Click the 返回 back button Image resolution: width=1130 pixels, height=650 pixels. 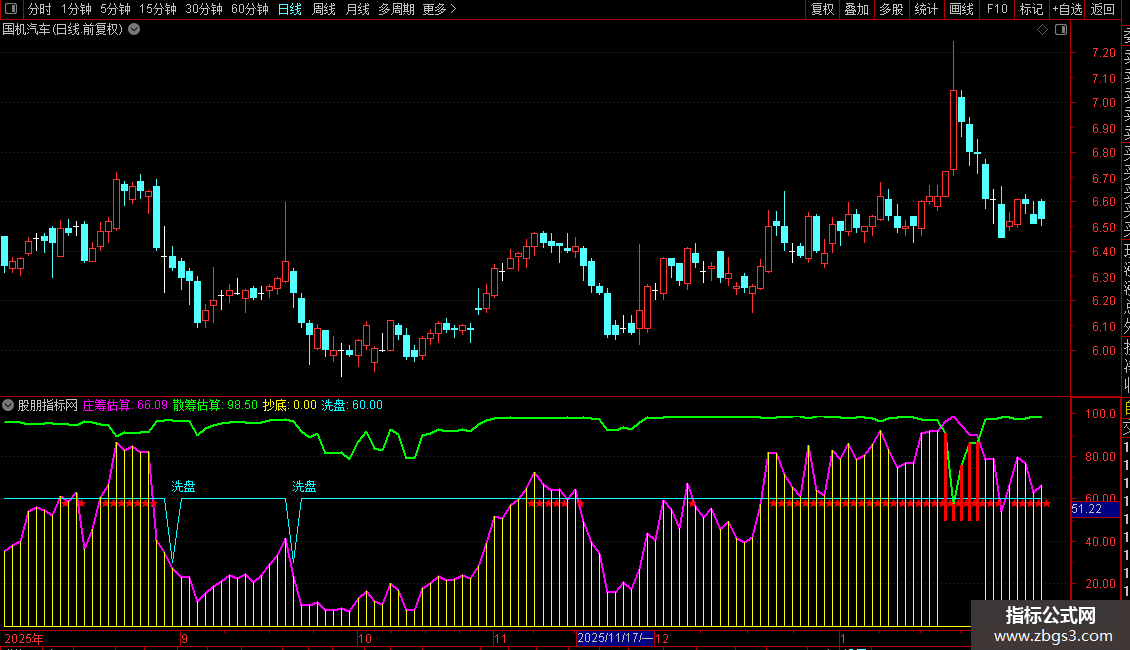pos(1102,10)
